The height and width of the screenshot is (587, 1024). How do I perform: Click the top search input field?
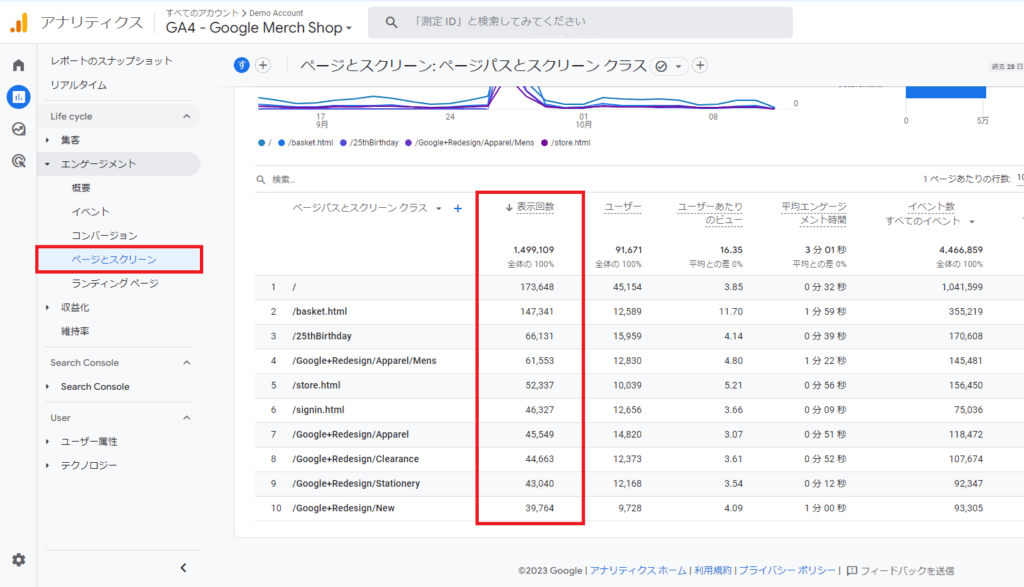pyautogui.click(x=580, y=22)
